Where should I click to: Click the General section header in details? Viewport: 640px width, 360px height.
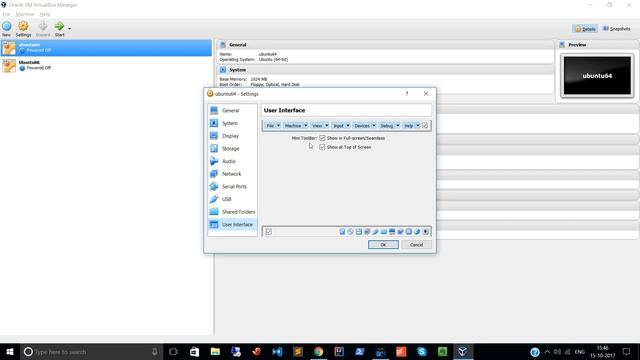385,45
